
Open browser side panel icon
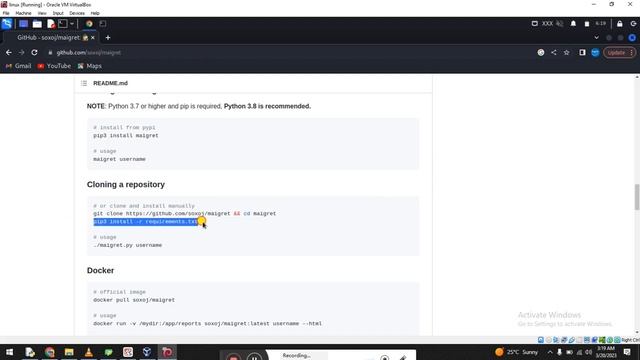point(582,52)
